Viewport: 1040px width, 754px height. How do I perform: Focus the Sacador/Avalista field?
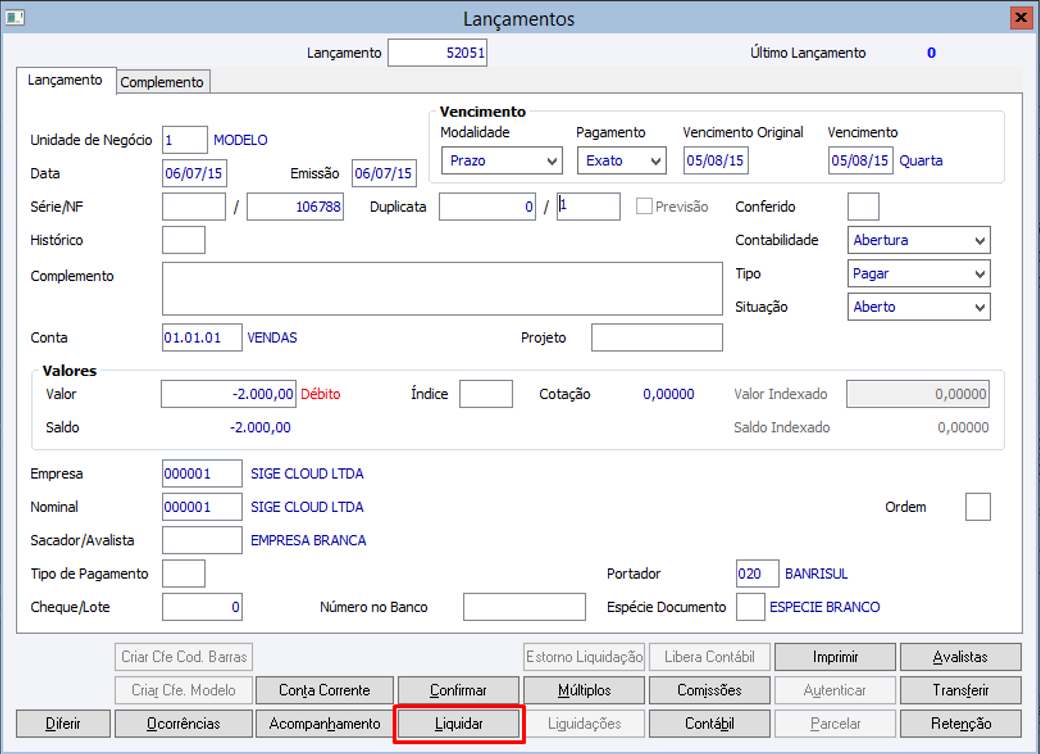tap(202, 540)
